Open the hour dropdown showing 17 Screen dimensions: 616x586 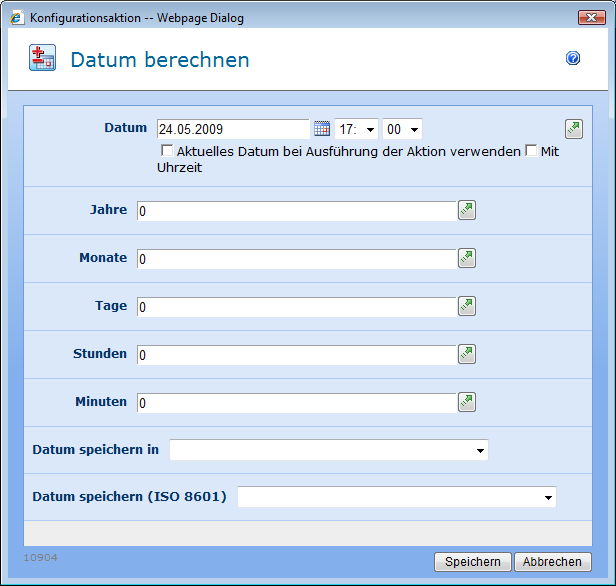(x=358, y=129)
